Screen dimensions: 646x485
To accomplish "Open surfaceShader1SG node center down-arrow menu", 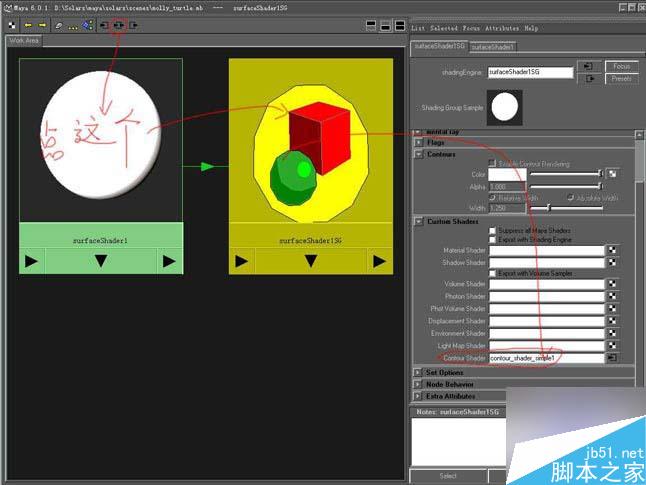I will coord(311,261).
